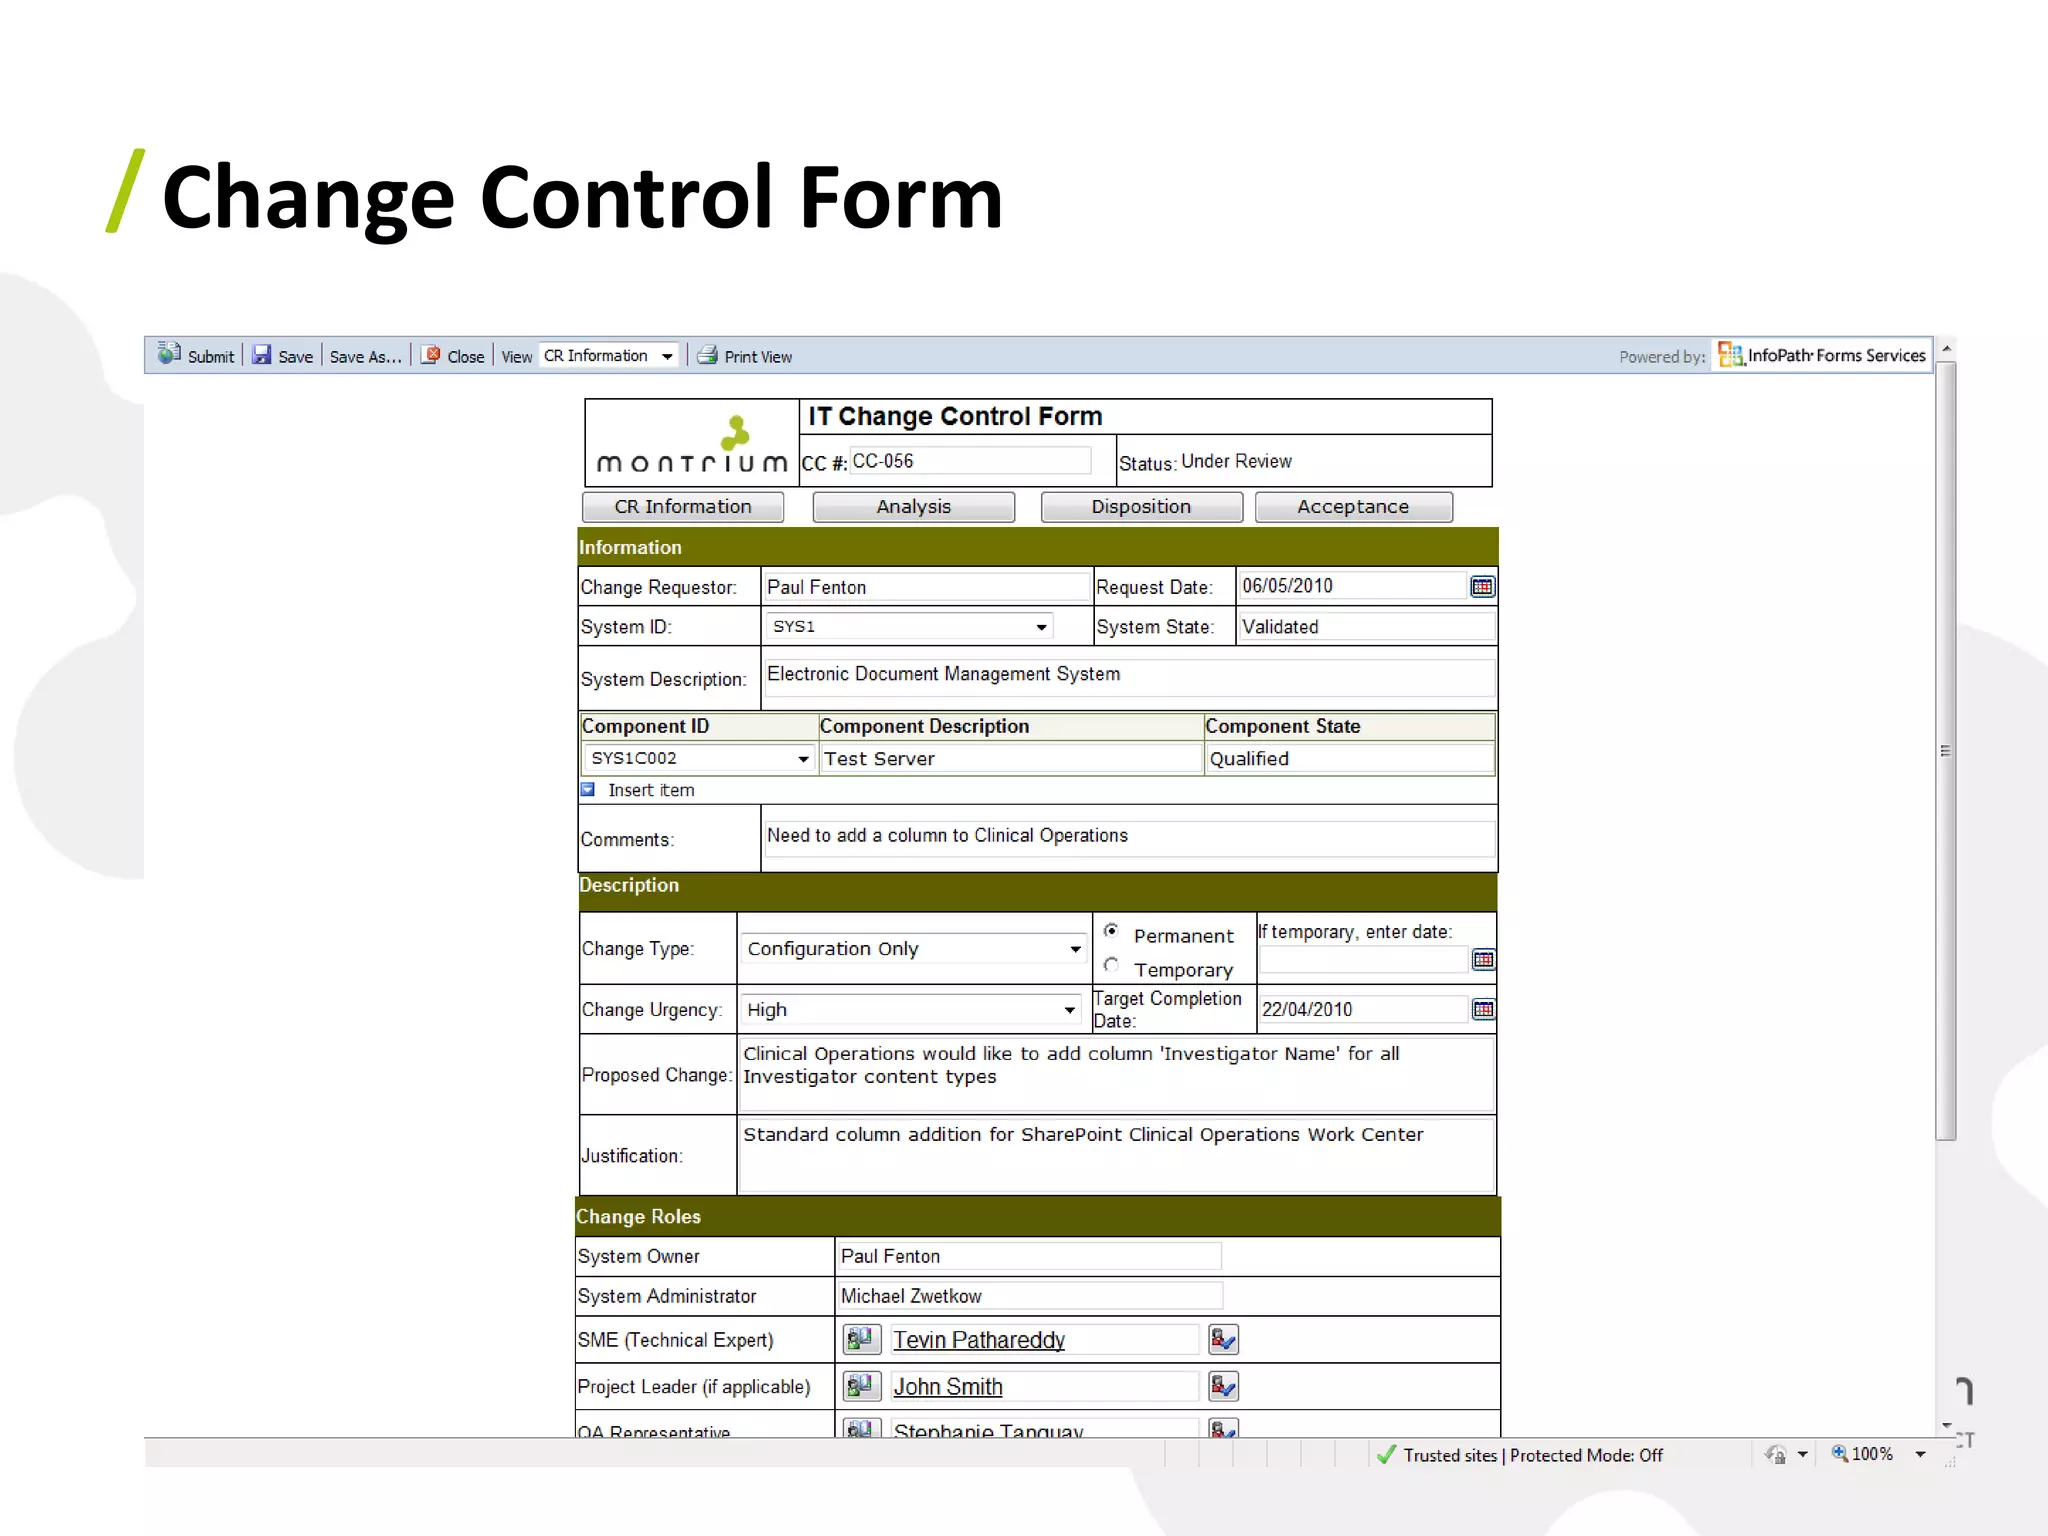Switch to the Acceptance view
Viewport: 2048px width, 1536px height.
[1353, 507]
